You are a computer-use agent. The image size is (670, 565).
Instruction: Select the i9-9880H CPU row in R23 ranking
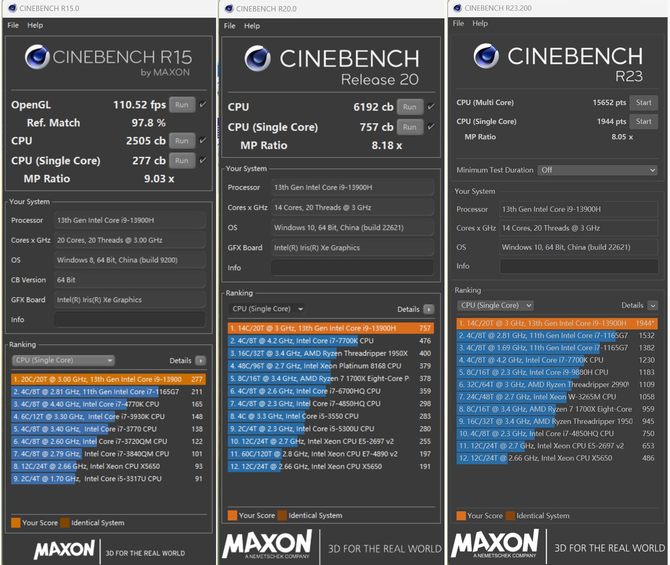[557, 372]
